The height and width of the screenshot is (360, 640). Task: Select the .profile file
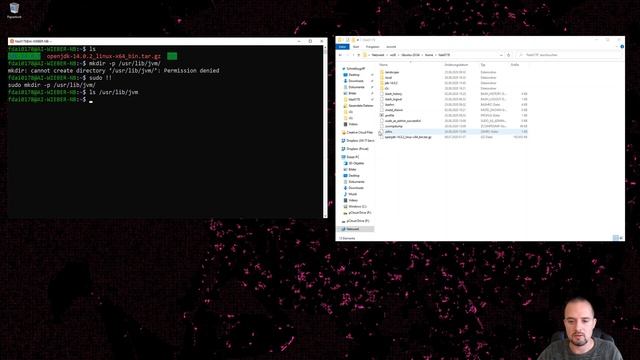point(389,116)
